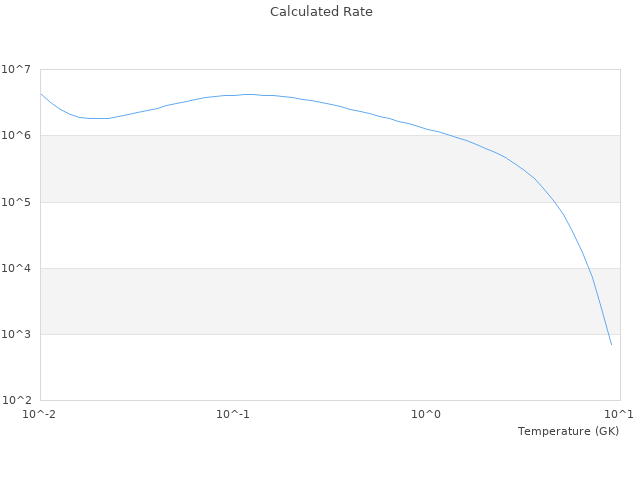640x480 pixels.
Task: Click the 10^7 y-axis tick label
Action: [16, 69]
